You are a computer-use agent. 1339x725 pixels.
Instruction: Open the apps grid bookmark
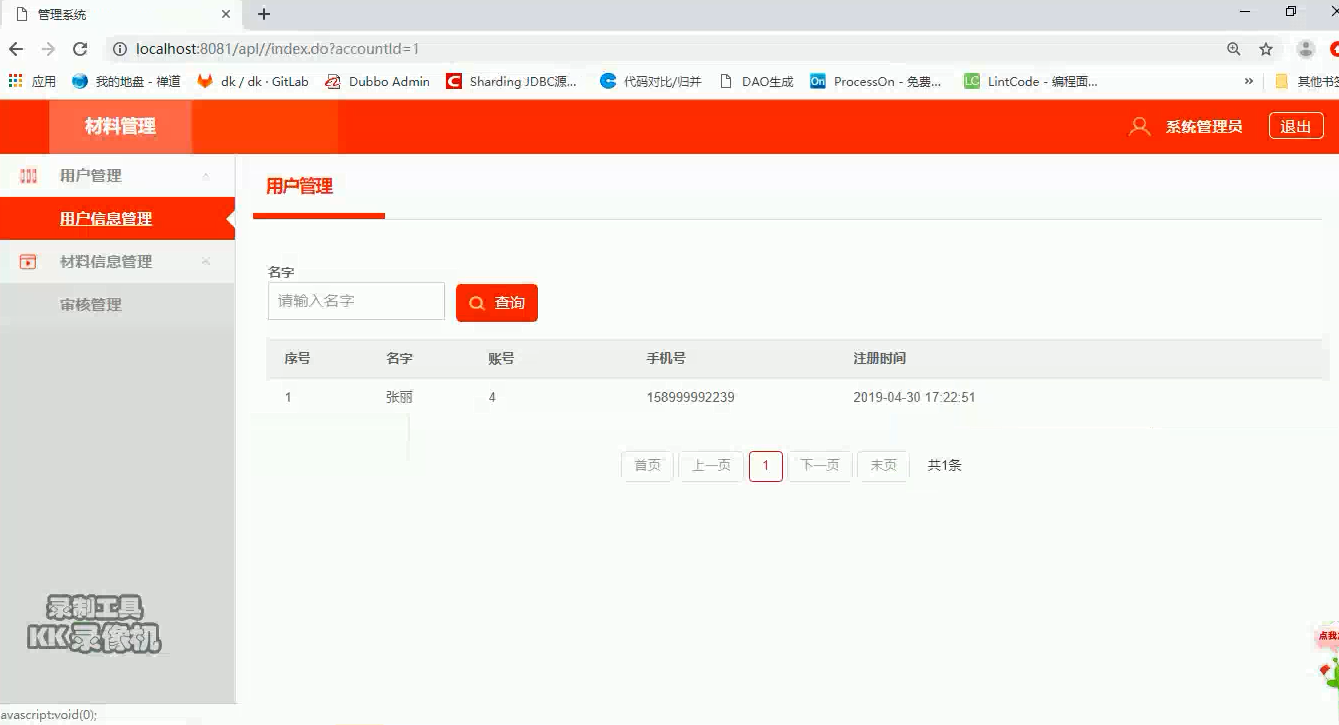click(32, 81)
